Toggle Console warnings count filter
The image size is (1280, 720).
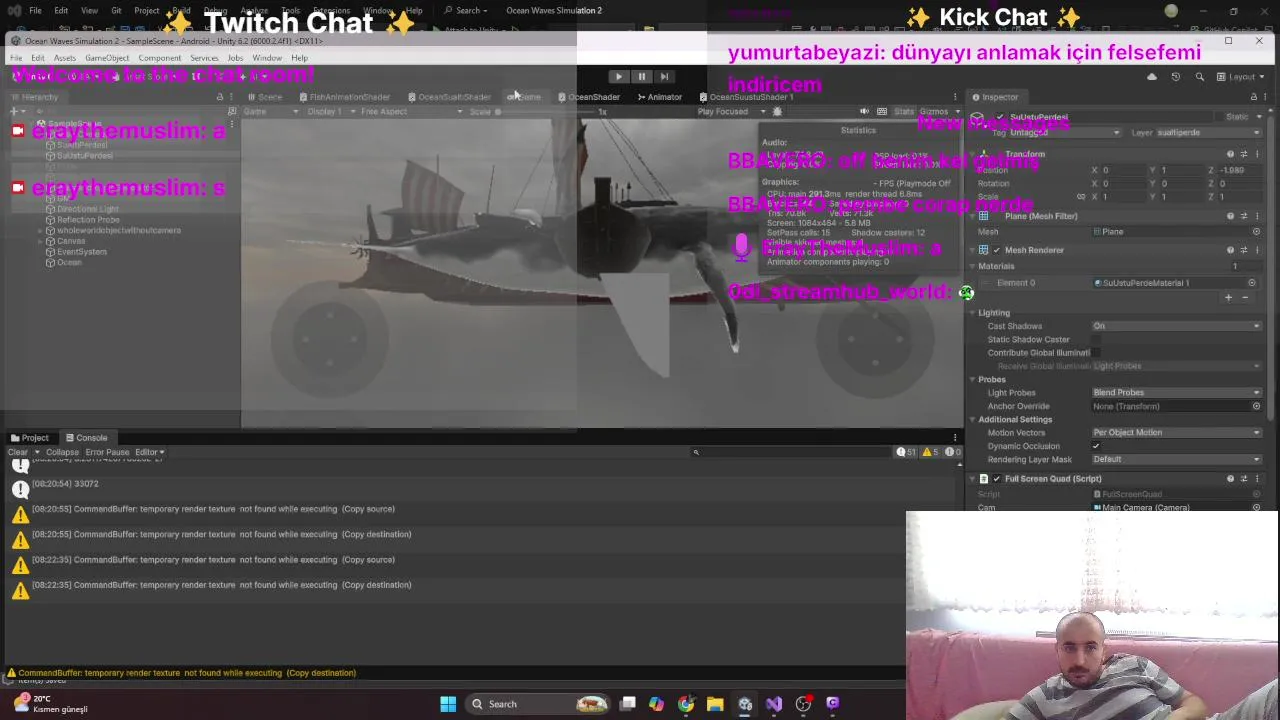coord(929,452)
